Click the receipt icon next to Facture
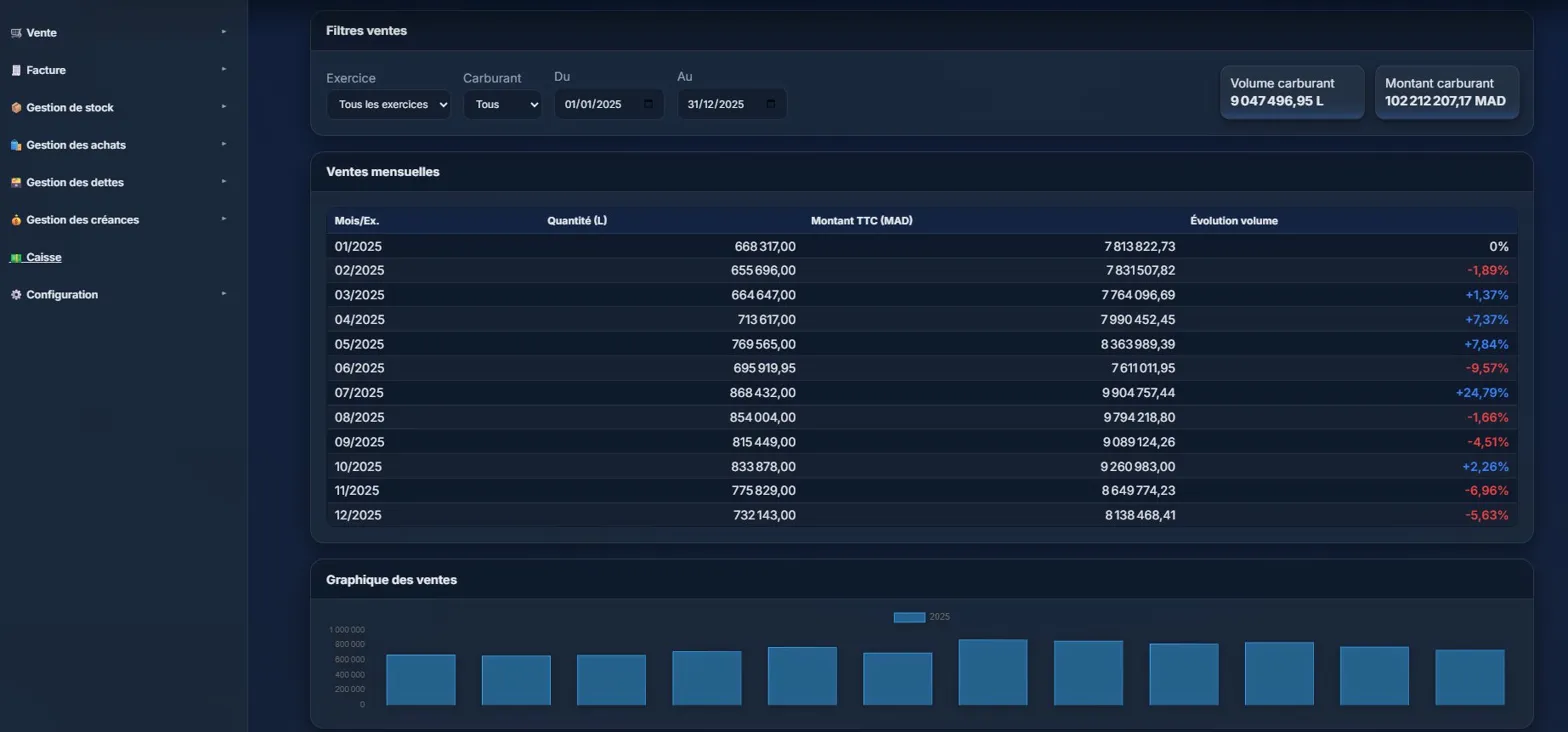Viewport: 1568px width, 732px height. [15, 71]
